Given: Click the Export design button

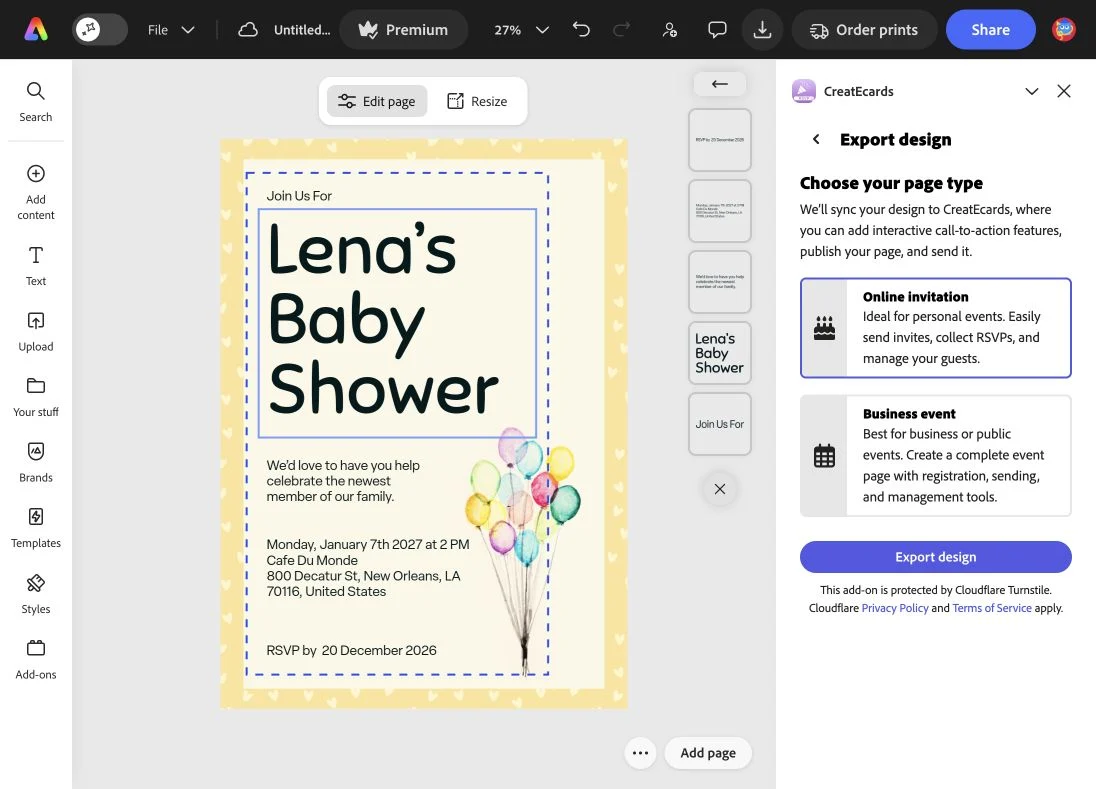Looking at the screenshot, I should pos(935,557).
